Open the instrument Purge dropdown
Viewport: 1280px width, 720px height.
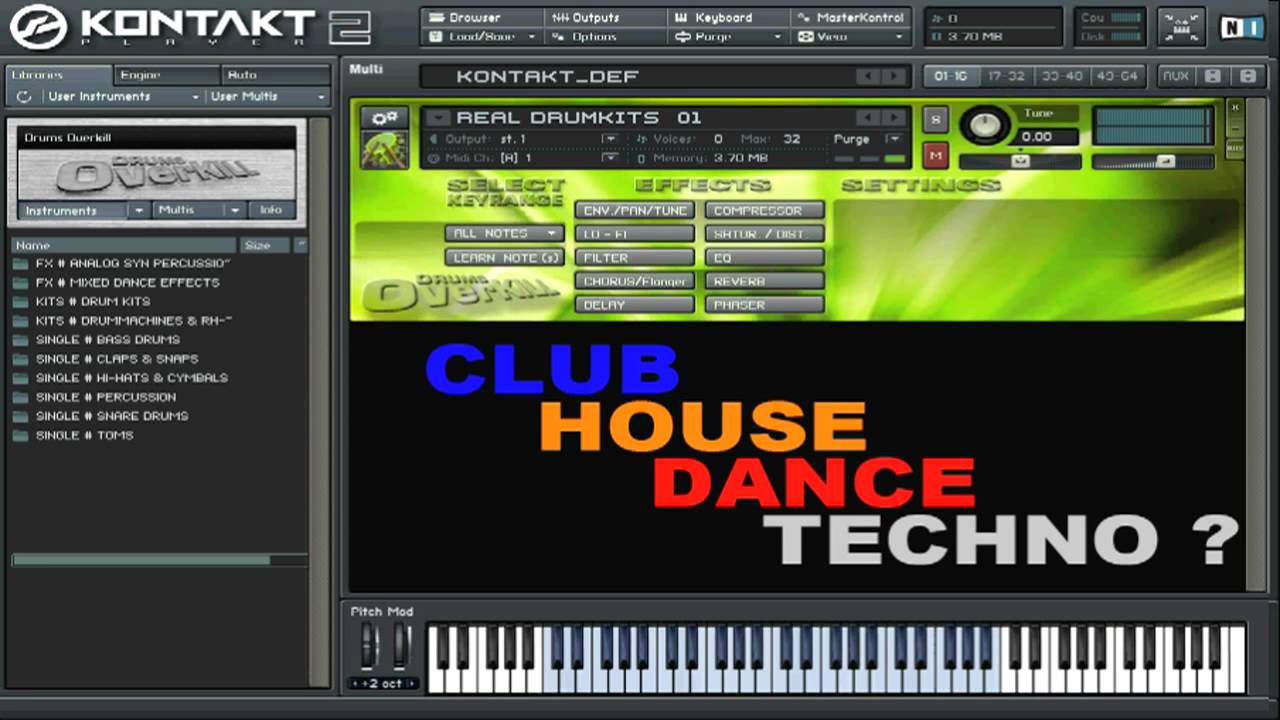[893, 139]
